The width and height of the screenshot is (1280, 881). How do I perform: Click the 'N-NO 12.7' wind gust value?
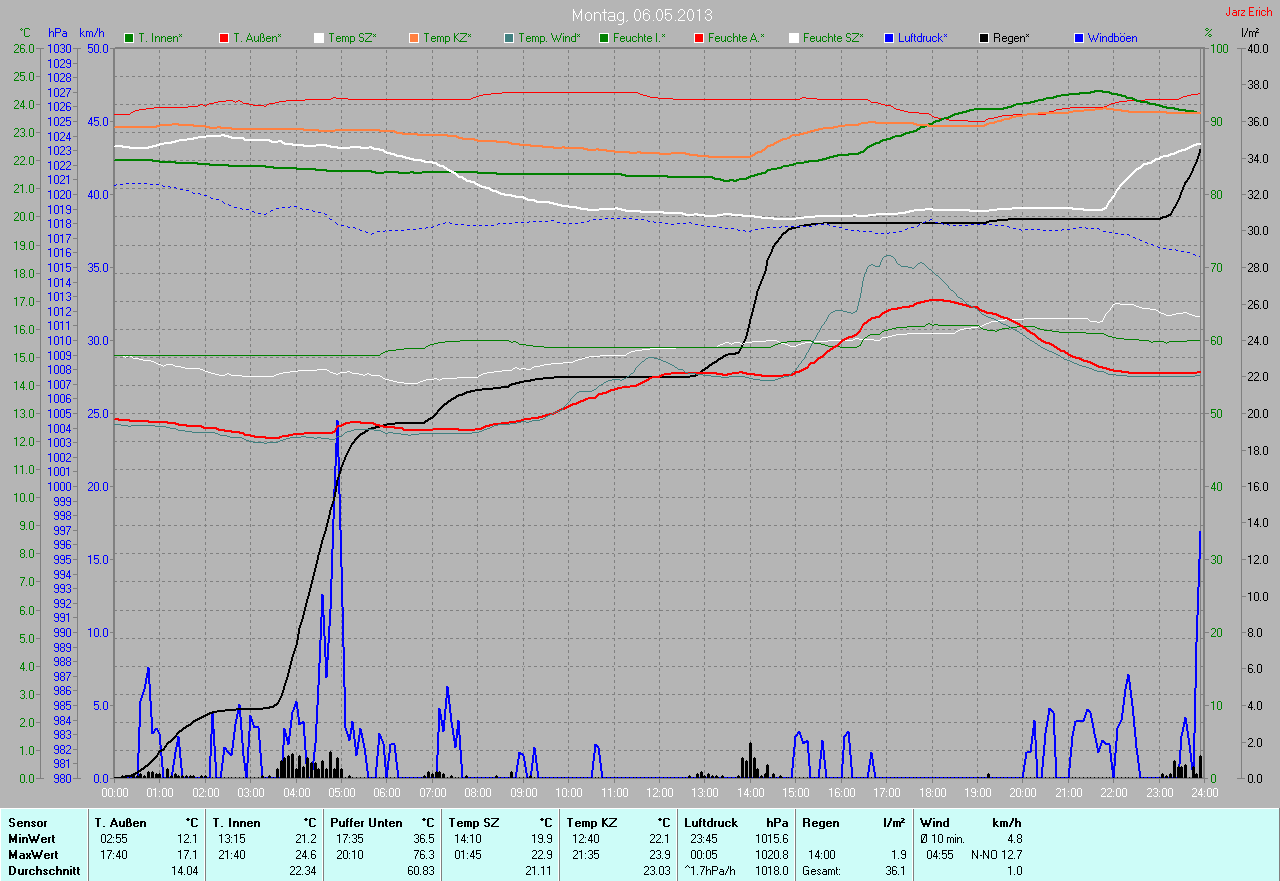coord(996,855)
